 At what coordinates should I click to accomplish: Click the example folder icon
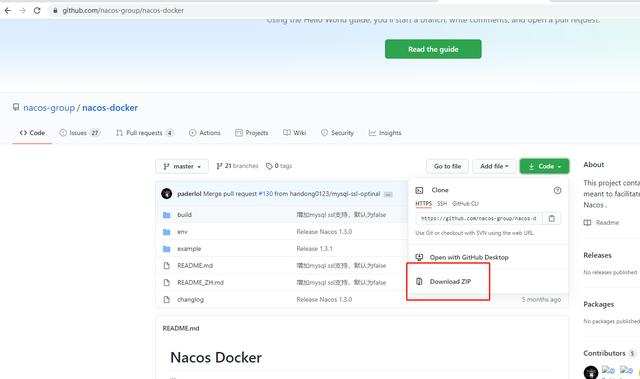pos(167,249)
